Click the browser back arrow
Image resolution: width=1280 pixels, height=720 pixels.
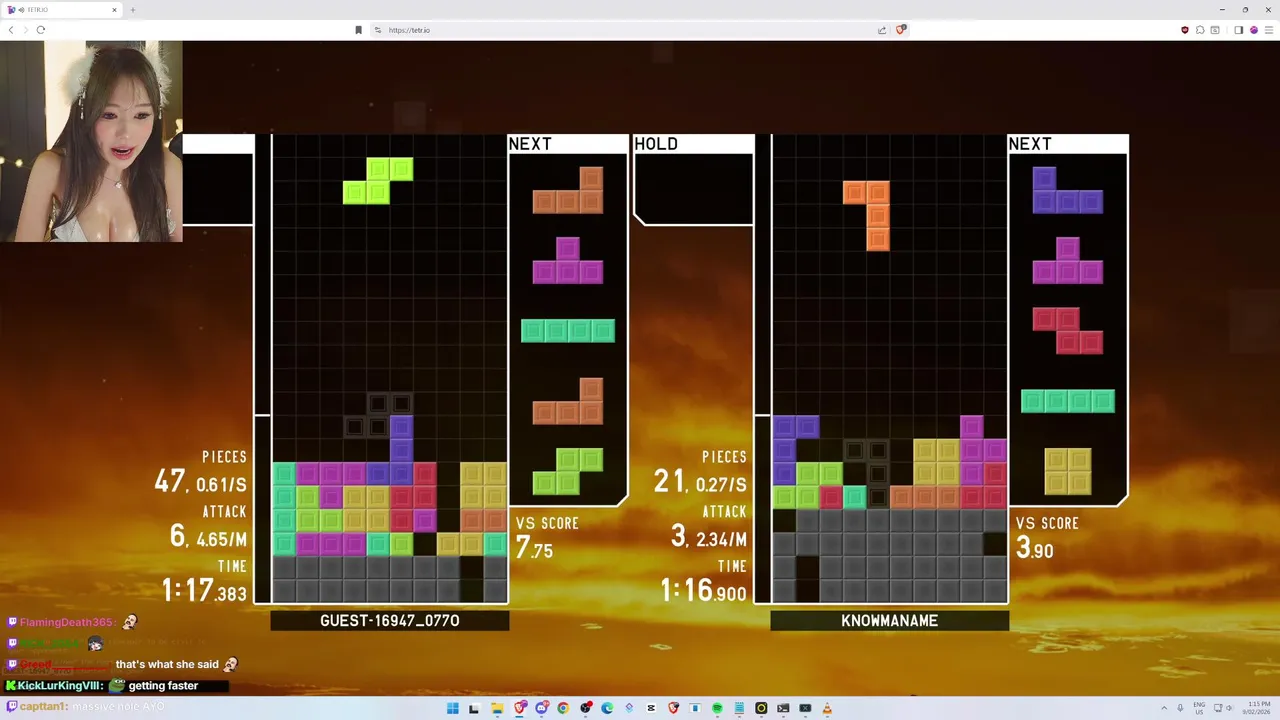tap(11, 30)
